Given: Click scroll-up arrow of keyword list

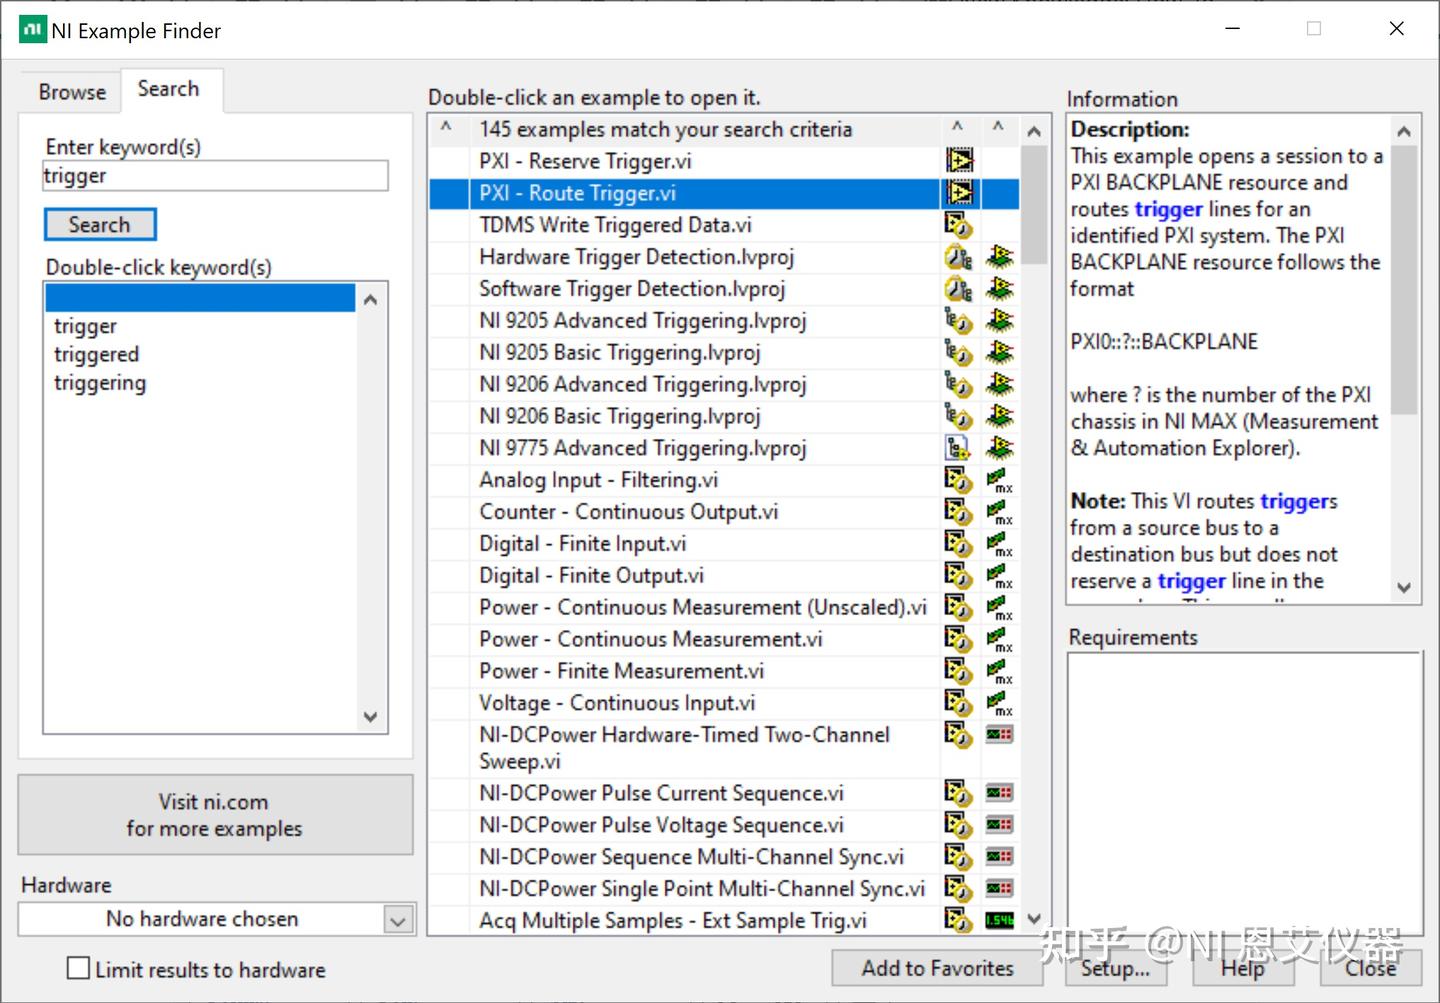Looking at the screenshot, I should coord(371,299).
